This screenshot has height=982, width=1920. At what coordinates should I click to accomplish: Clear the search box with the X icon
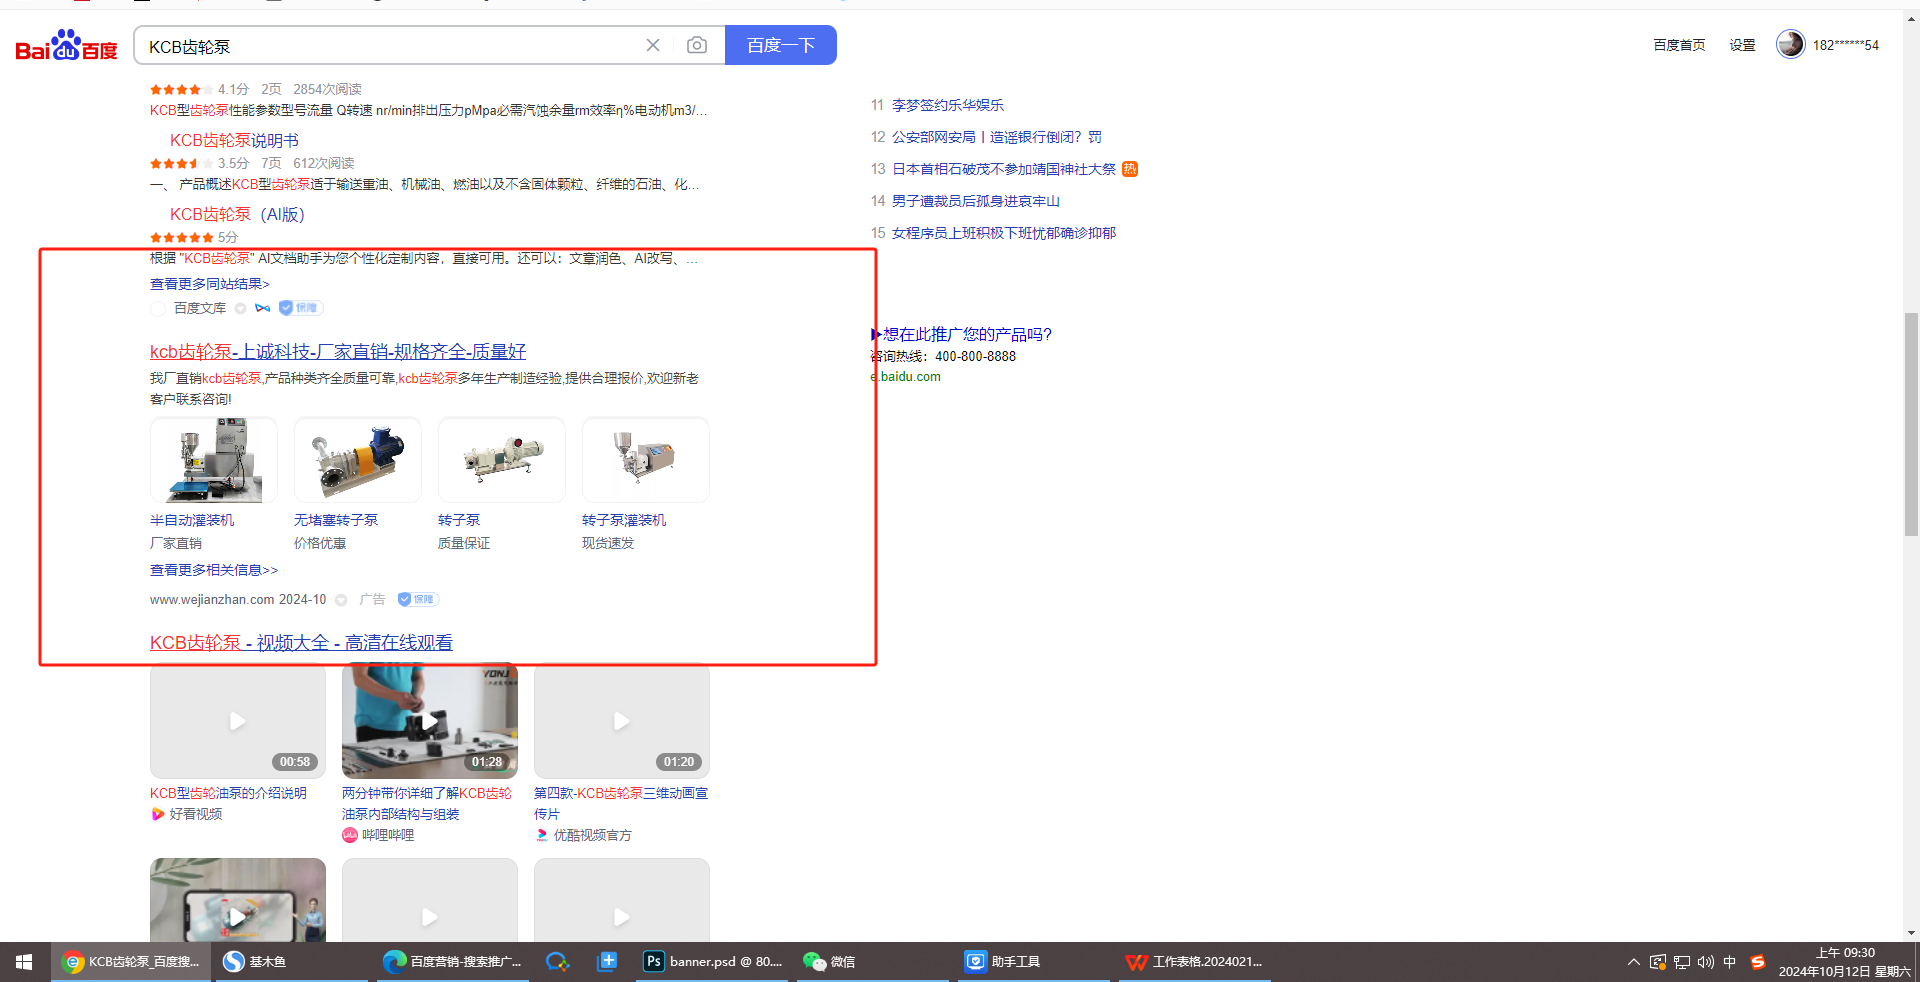point(653,45)
